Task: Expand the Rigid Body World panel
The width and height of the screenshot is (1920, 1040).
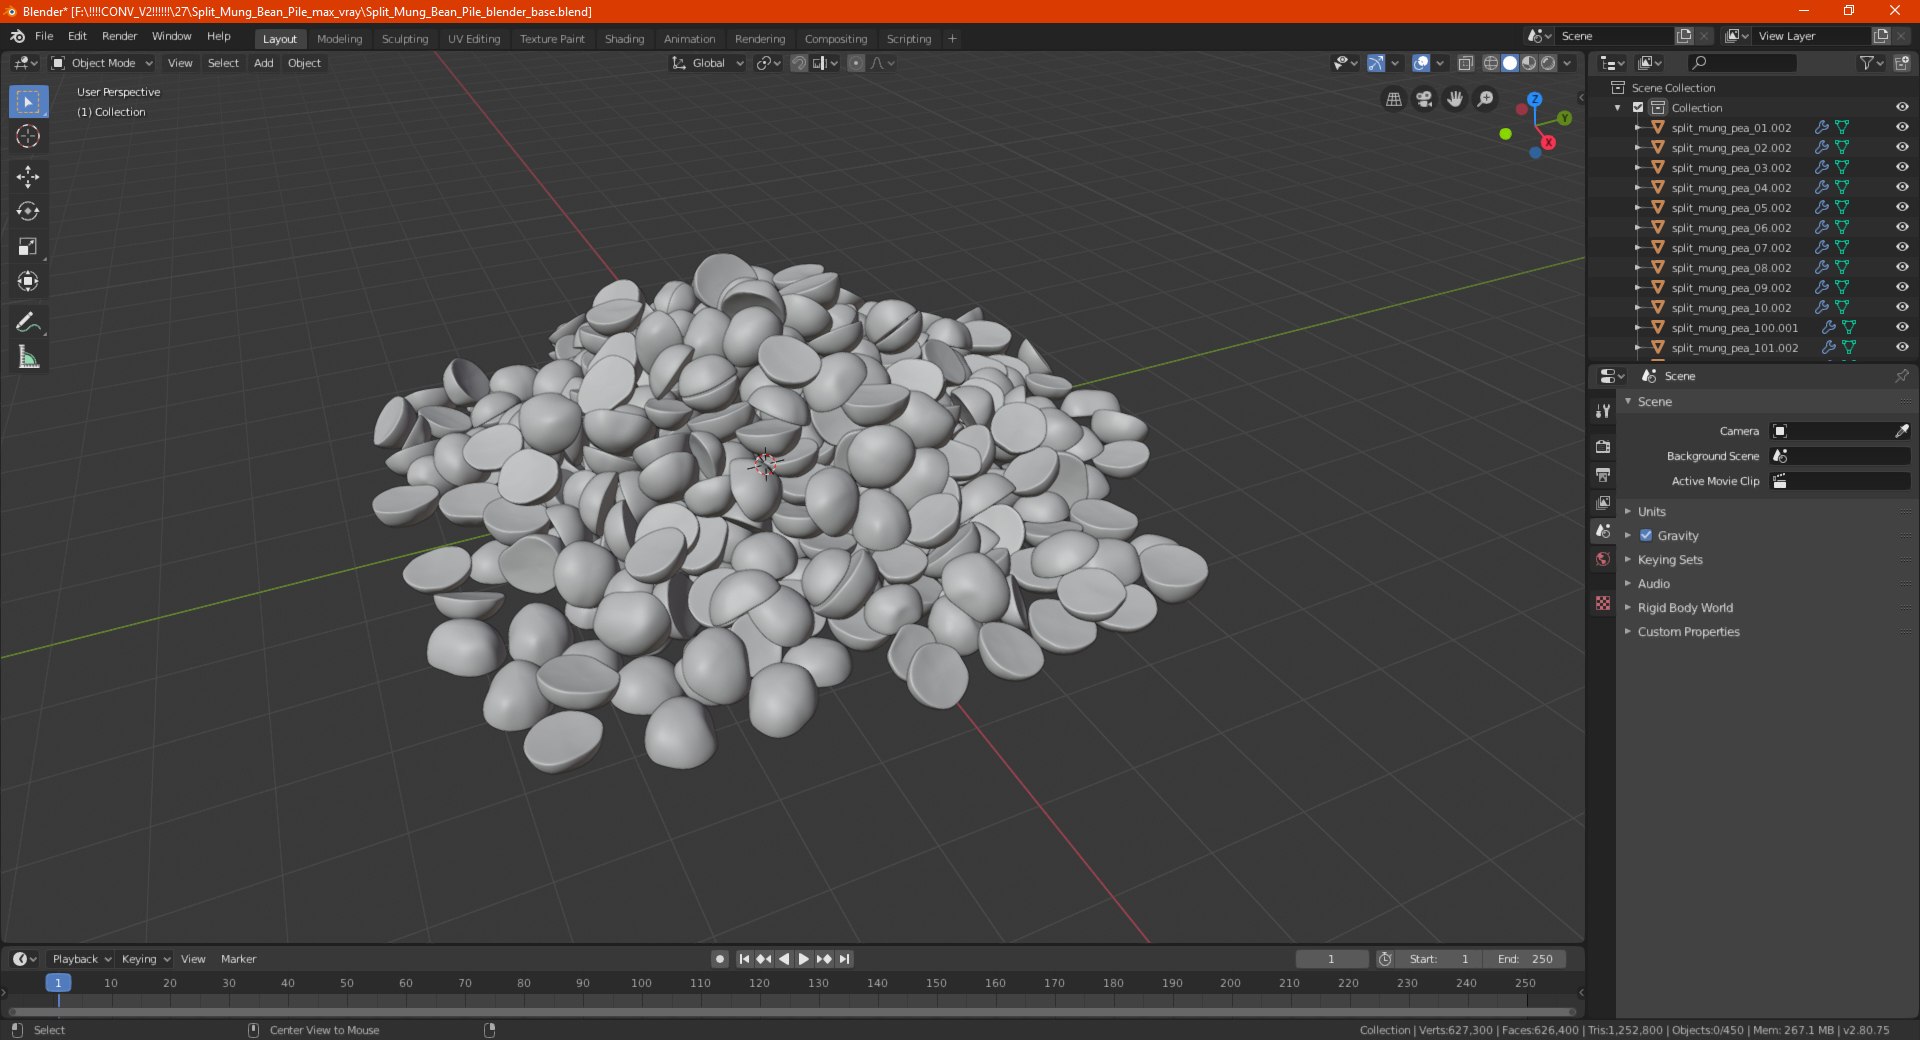Action: pos(1685,607)
